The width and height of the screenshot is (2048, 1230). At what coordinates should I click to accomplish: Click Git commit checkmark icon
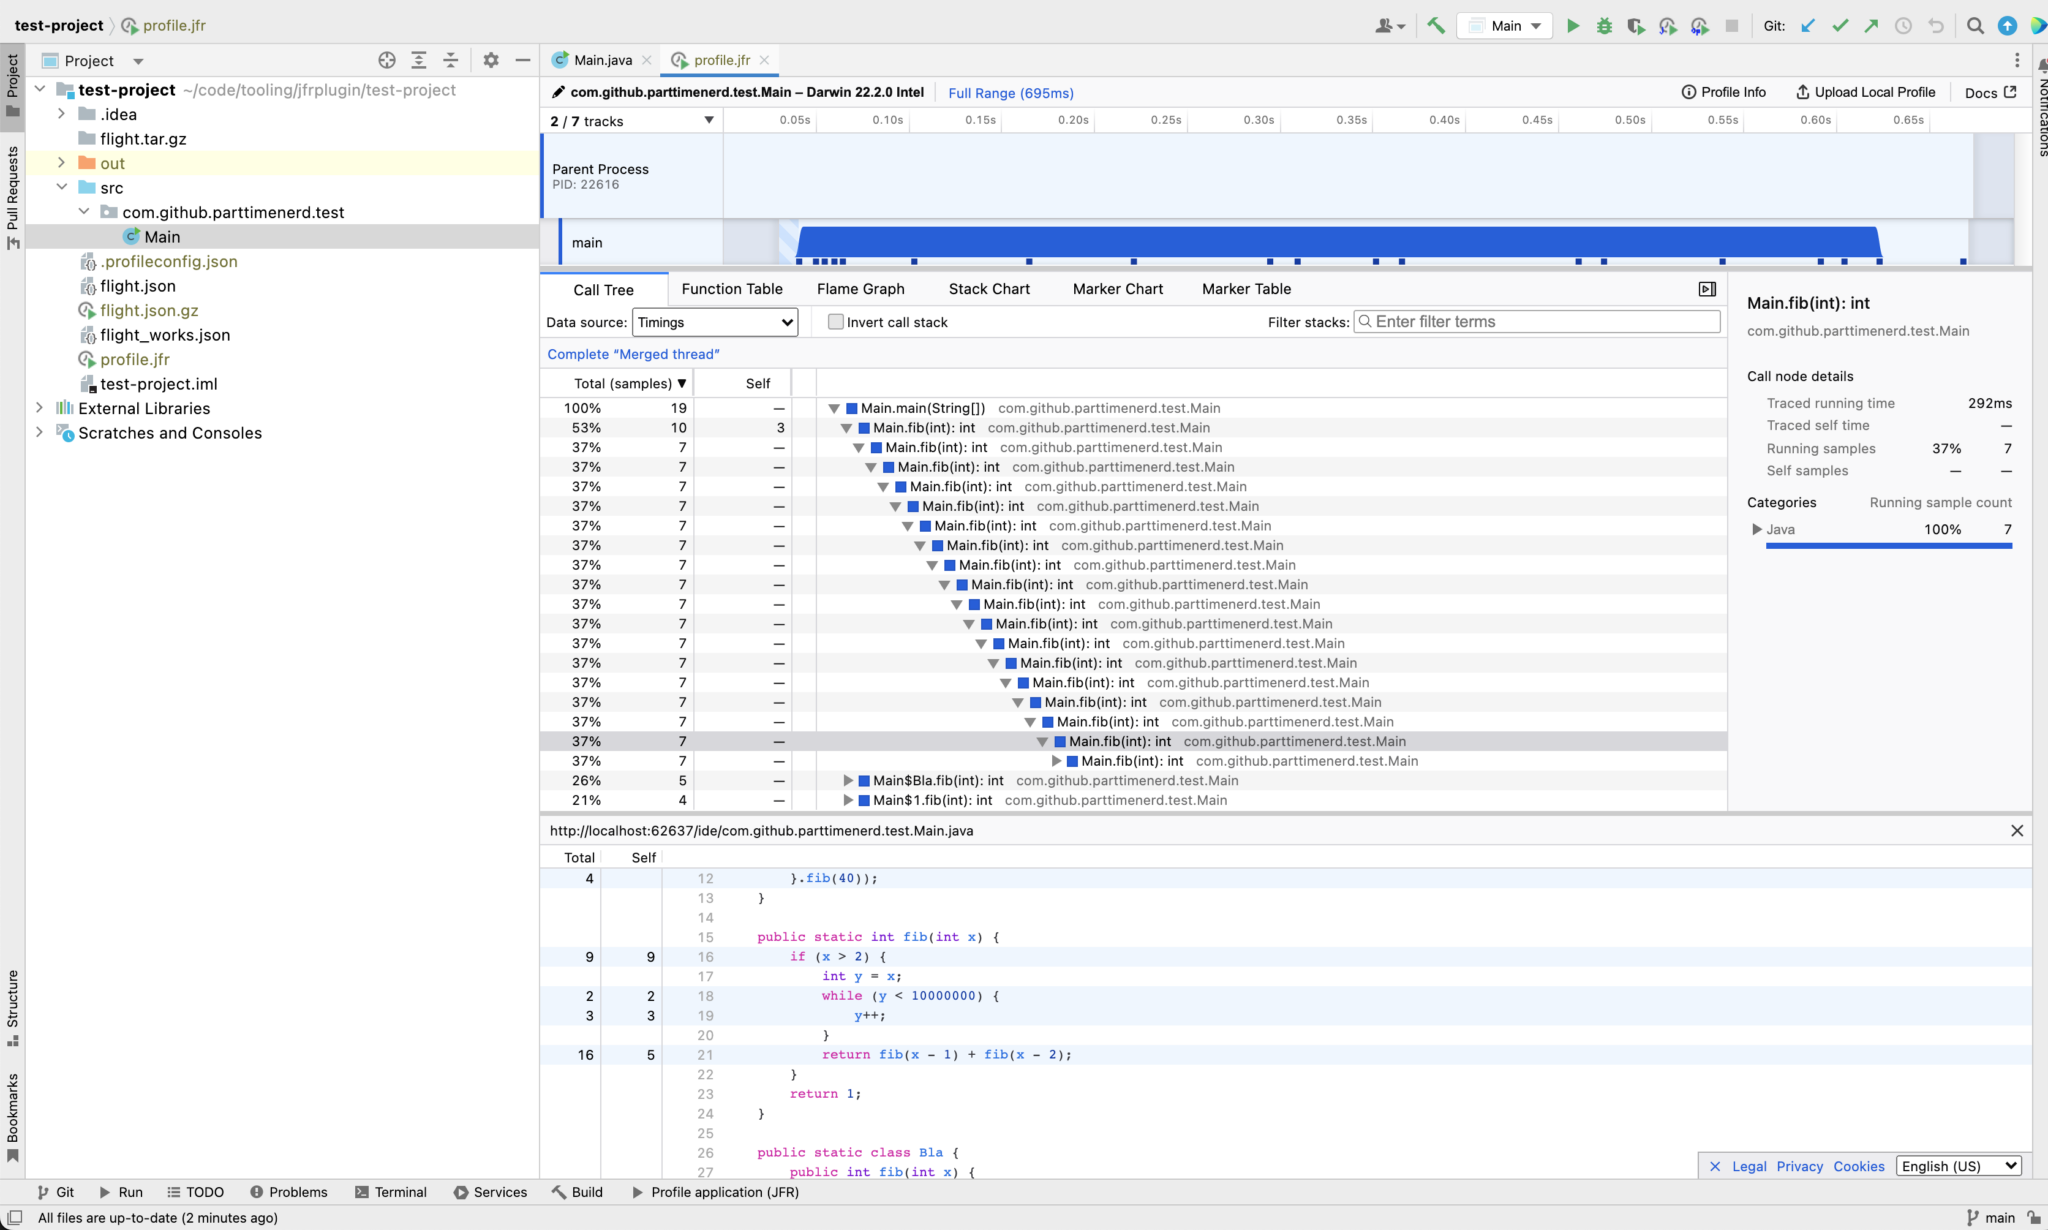tap(1840, 26)
